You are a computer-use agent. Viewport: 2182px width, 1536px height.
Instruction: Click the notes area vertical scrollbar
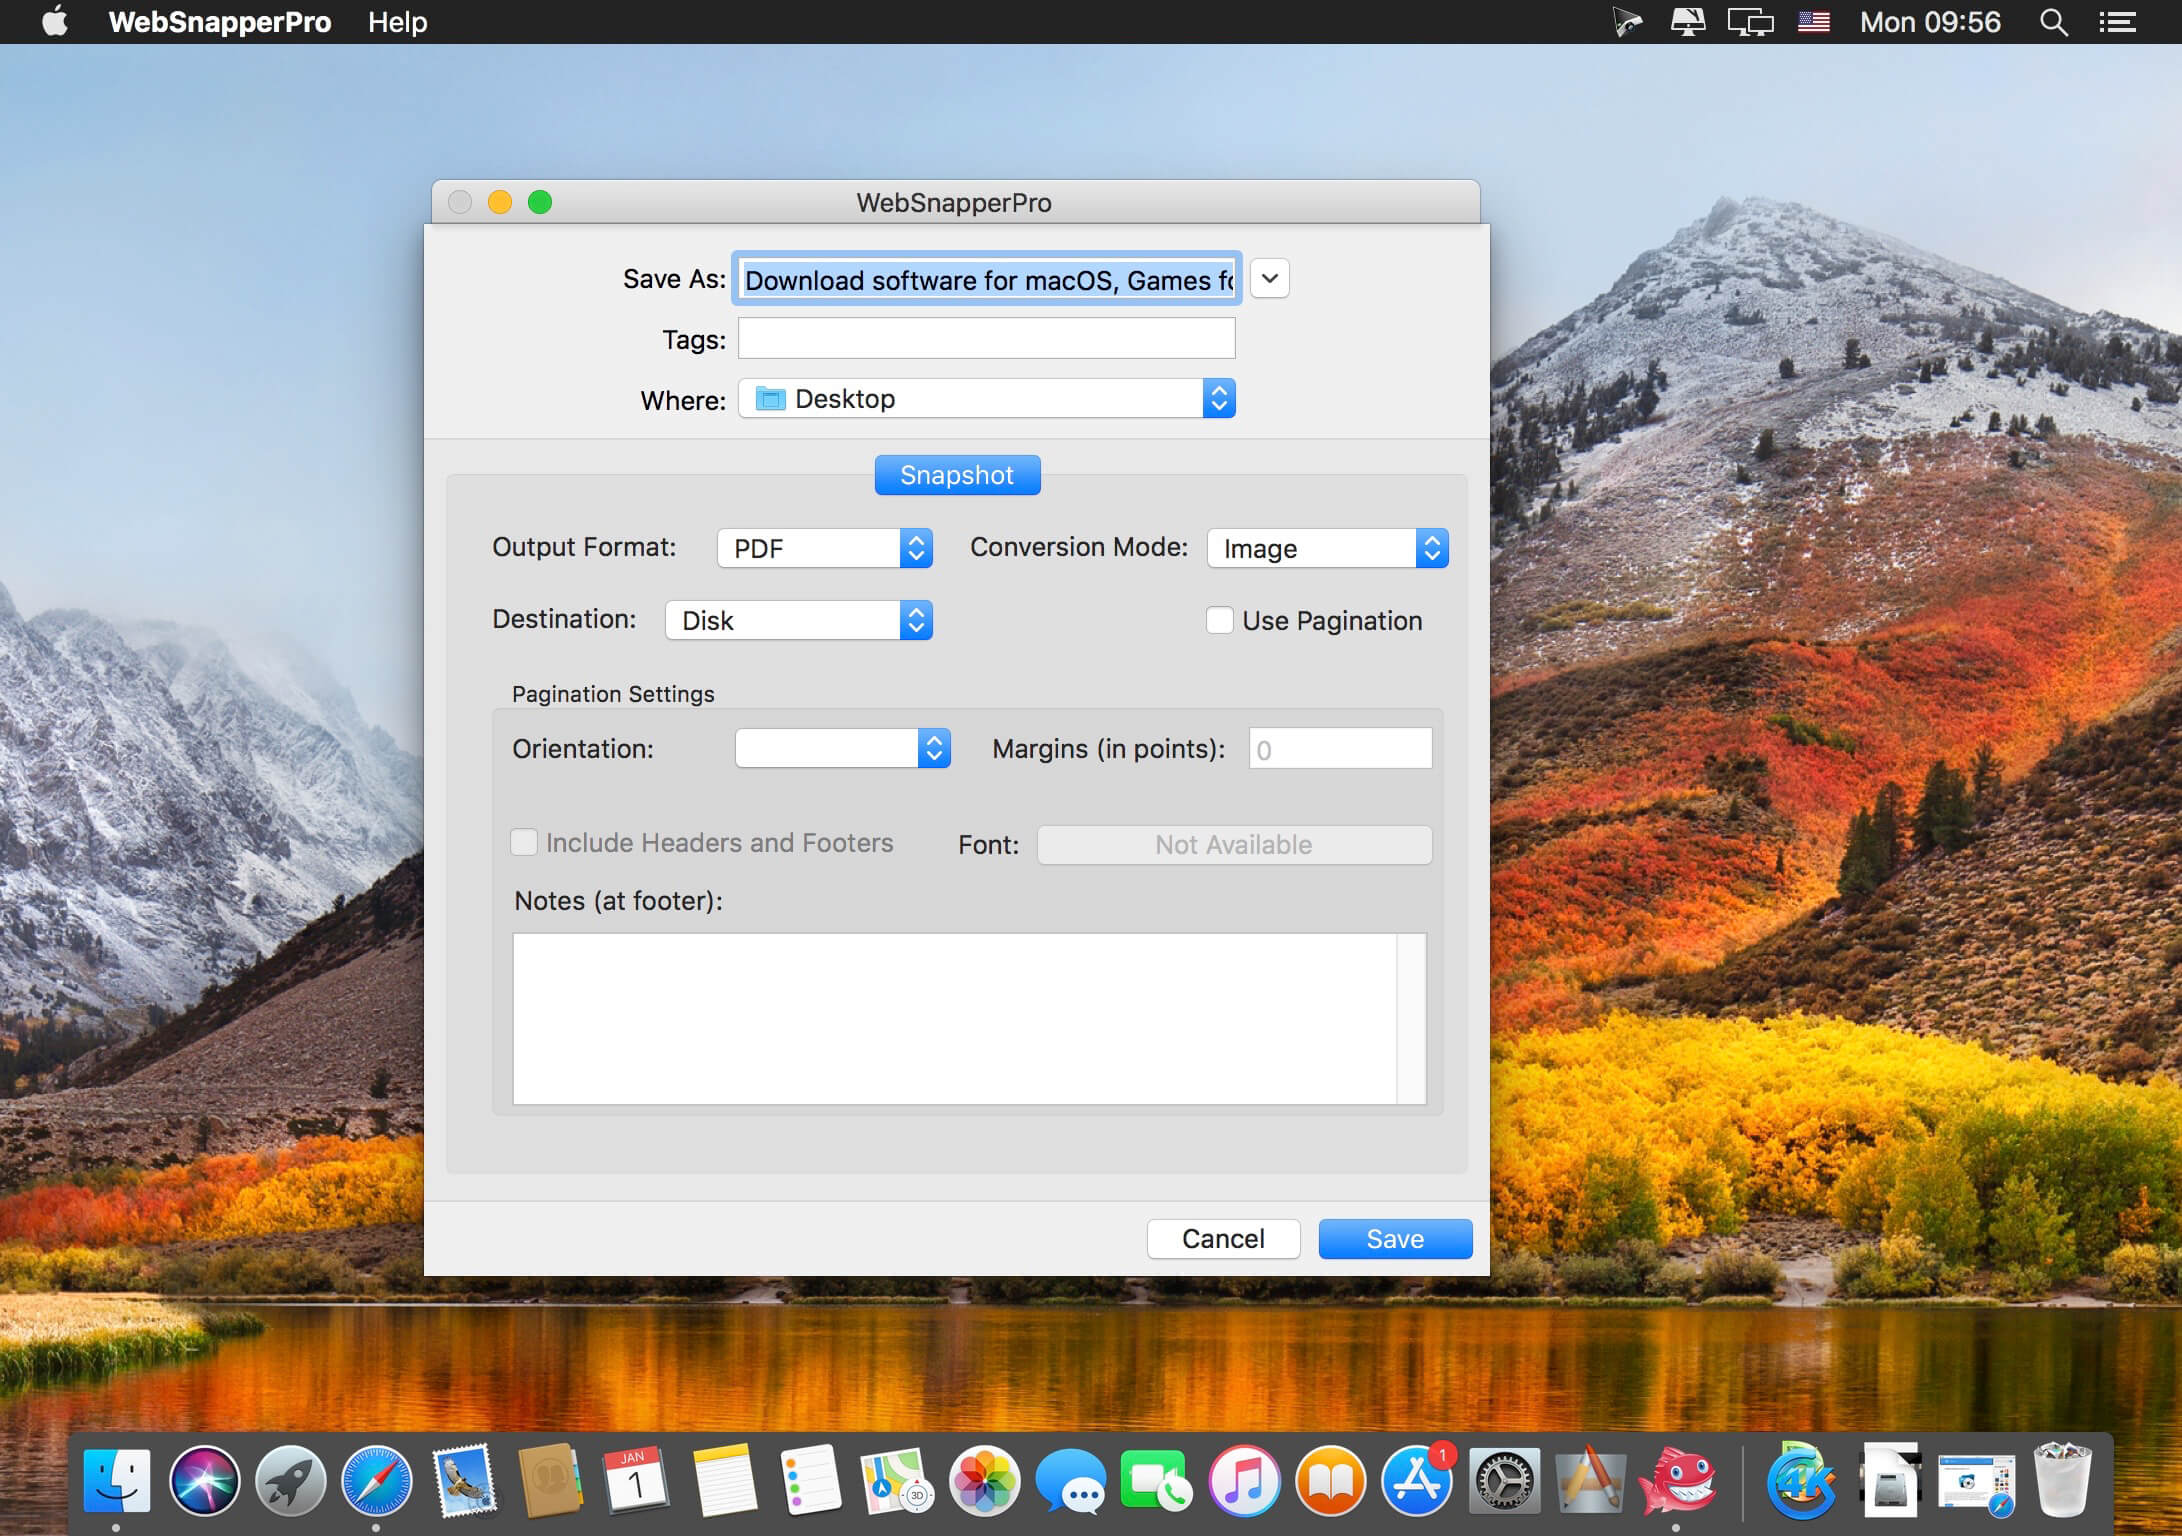pyautogui.click(x=1412, y=1018)
